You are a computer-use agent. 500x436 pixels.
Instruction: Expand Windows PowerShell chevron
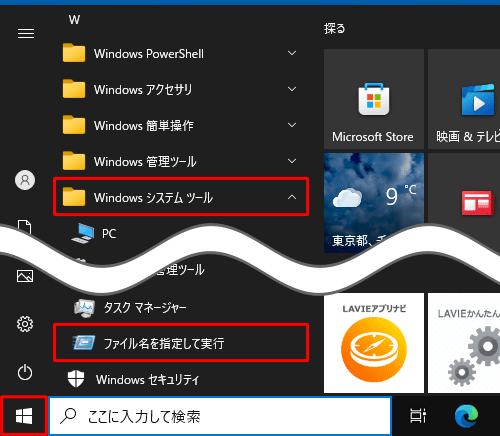click(x=292, y=53)
